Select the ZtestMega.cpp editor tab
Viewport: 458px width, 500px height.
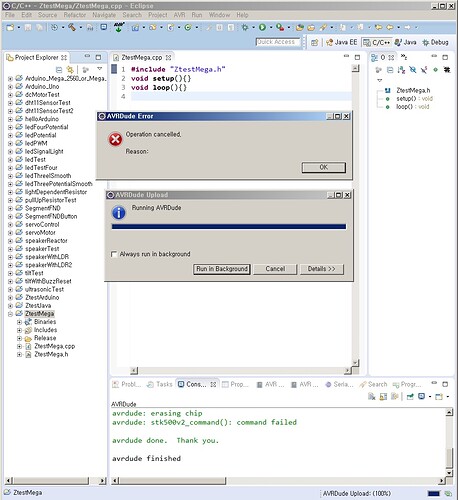tap(142, 57)
